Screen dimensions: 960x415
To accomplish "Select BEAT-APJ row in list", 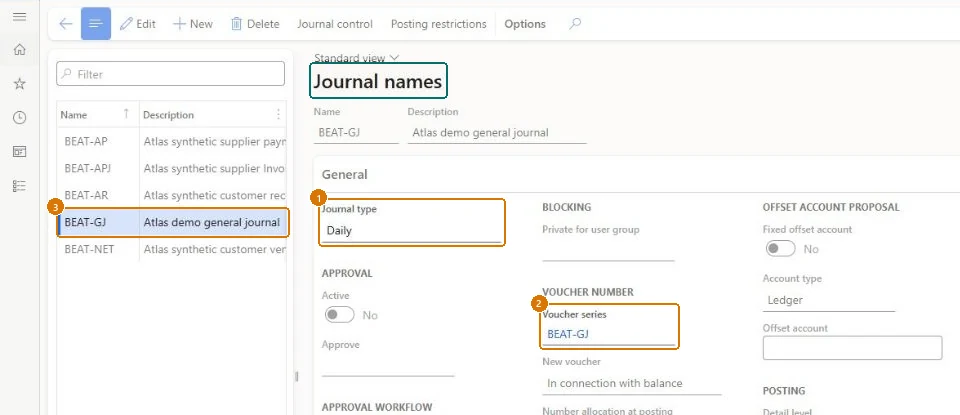I will click(x=171, y=168).
